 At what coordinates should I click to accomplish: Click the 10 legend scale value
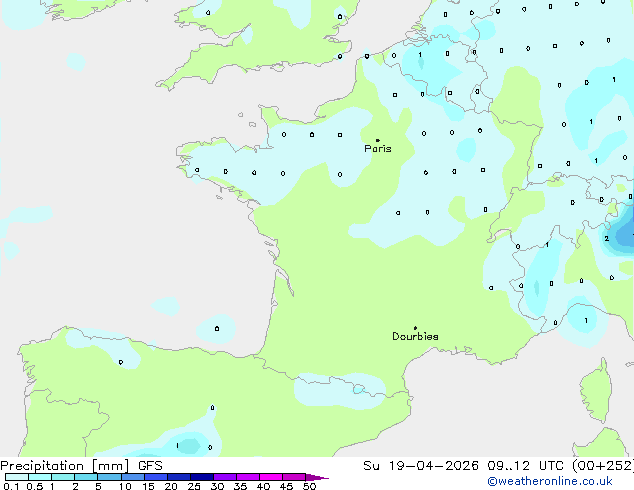125,486
